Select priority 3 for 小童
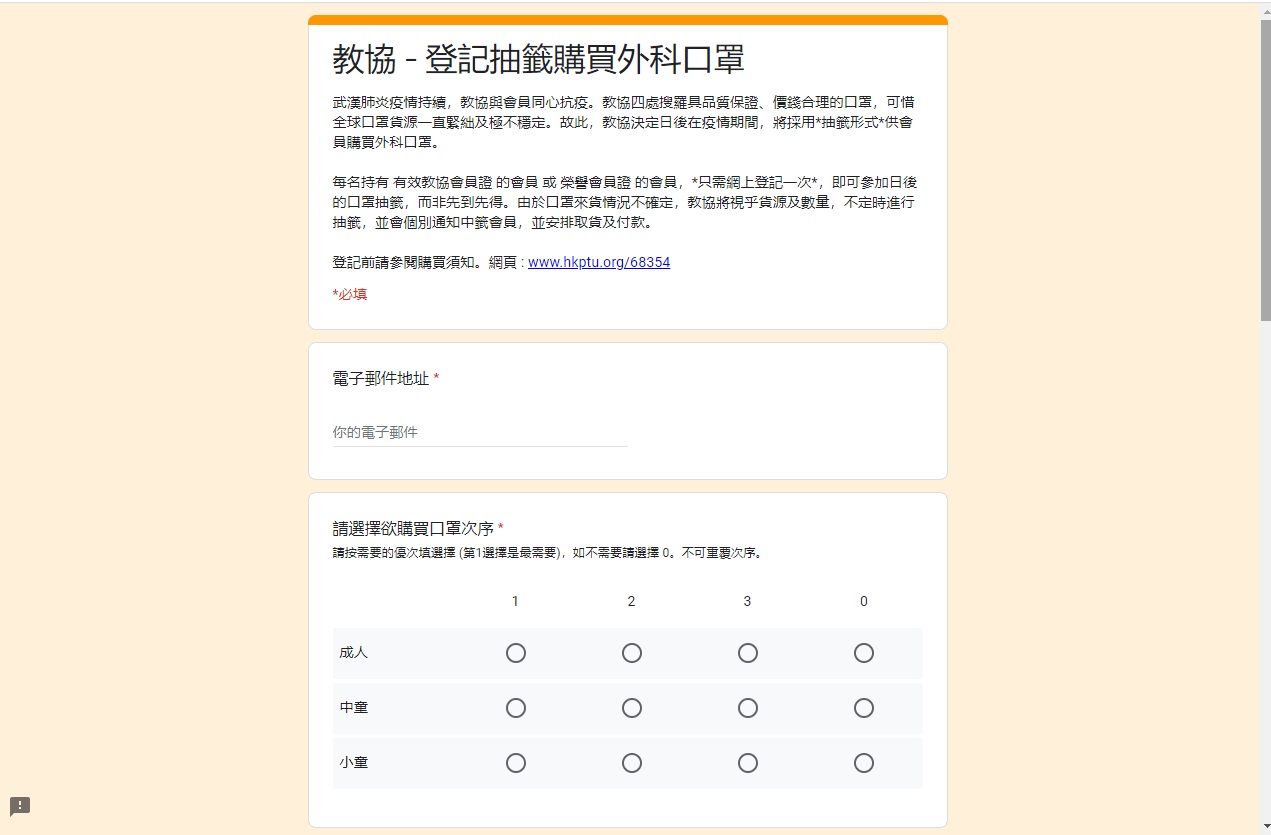Image resolution: width=1271 pixels, height=835 pixels. pyautogui.click(x=747, y=763)
